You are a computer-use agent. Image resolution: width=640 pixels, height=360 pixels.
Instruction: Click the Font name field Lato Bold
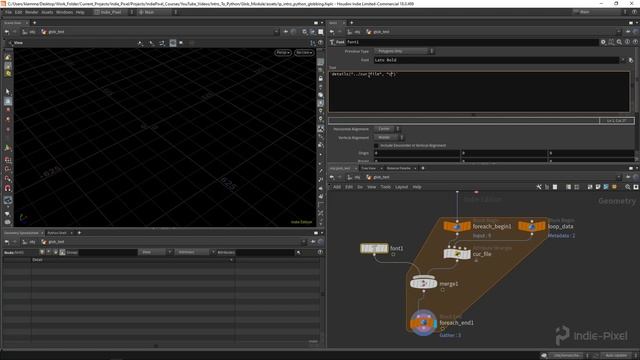pos(496,60)
